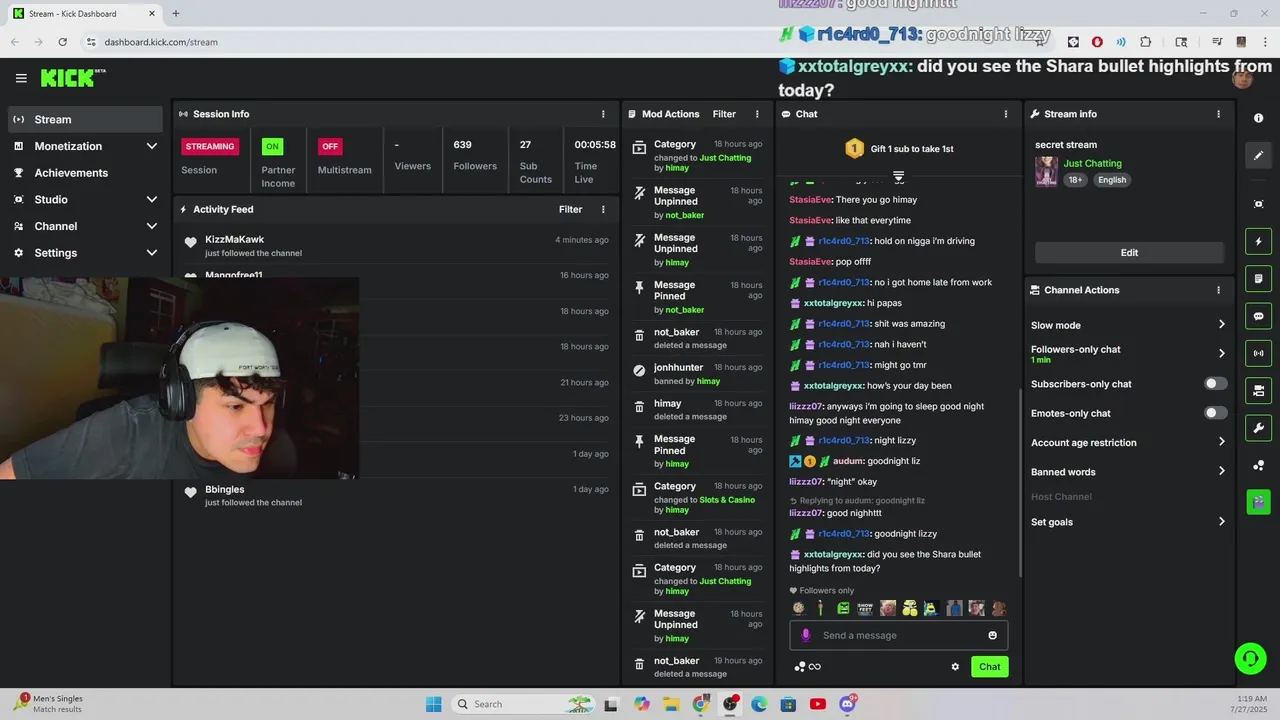
Task: Select Stream in the left sidebar
Action: click(85, 119)
